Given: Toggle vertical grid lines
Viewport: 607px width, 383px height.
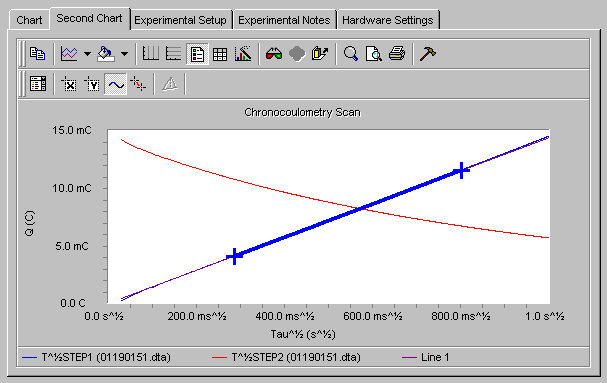Looking at the screenshot, I should (x=151, y=53).
